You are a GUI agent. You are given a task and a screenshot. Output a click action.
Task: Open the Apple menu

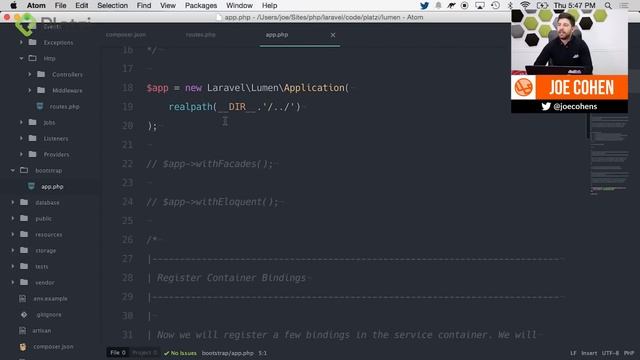click(13, 5)
